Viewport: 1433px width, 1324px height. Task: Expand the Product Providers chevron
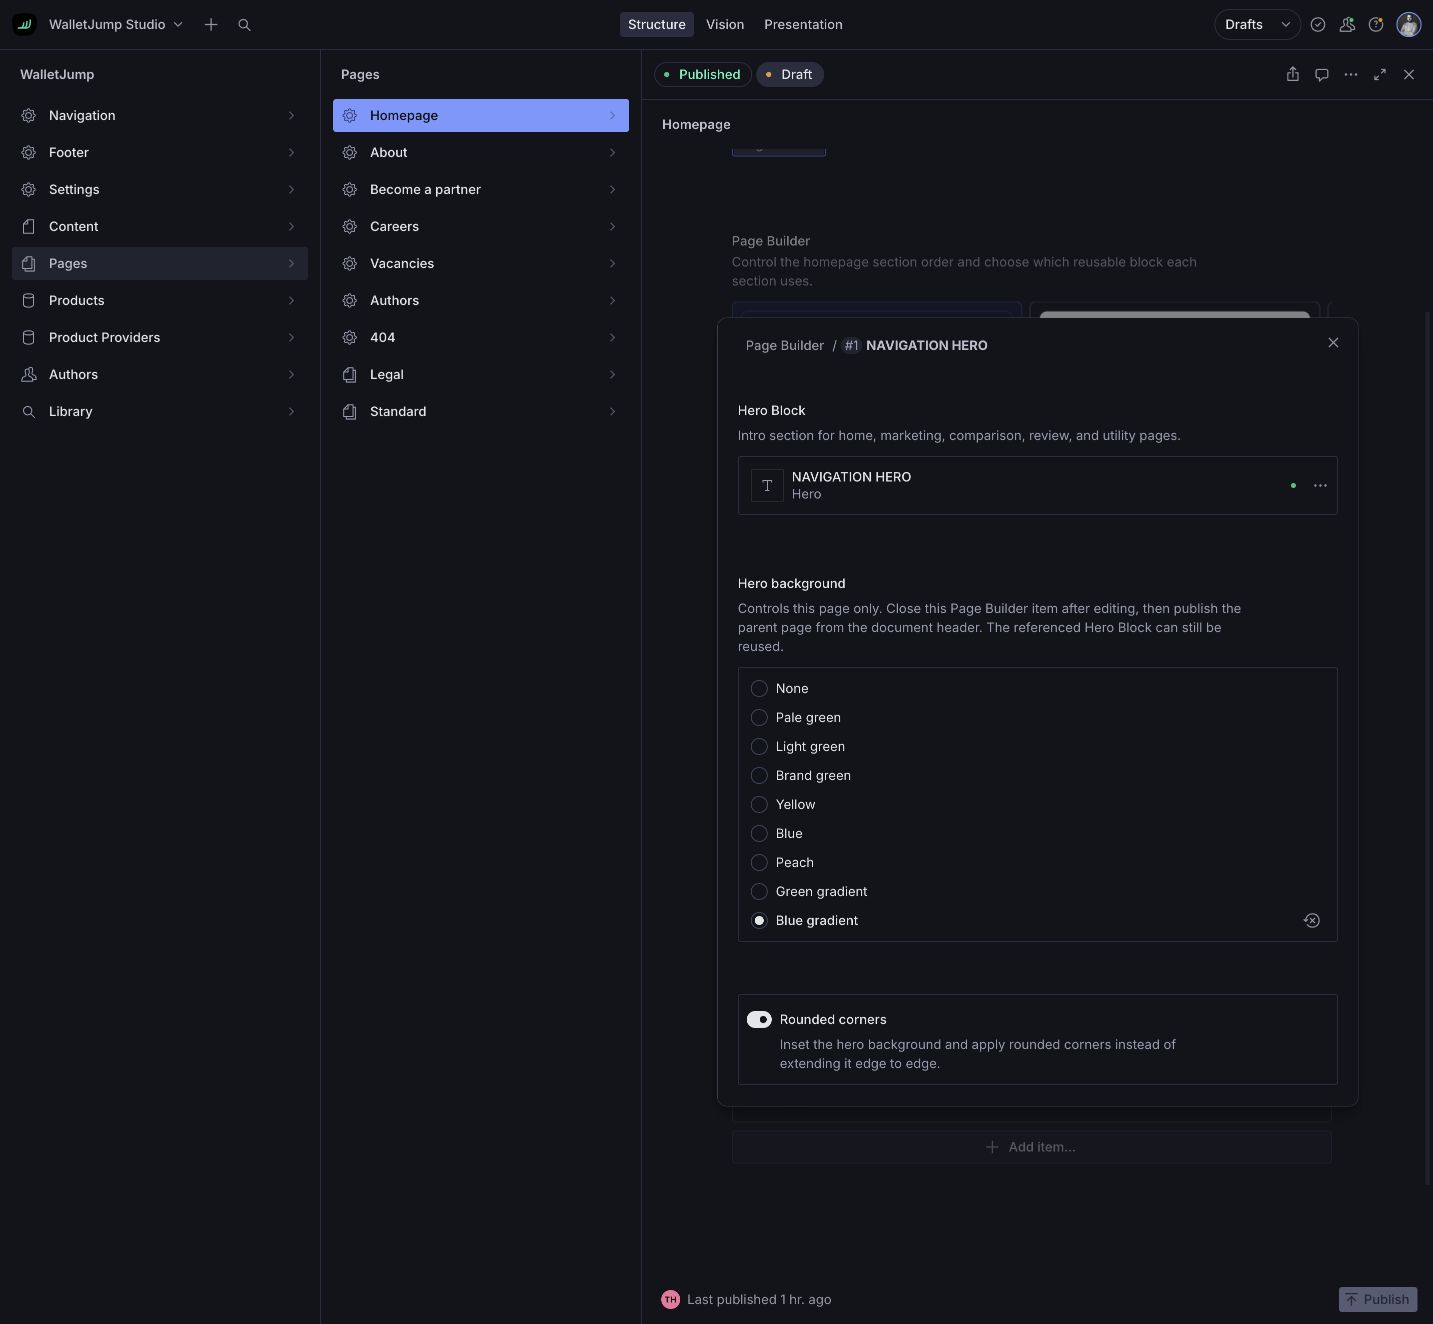coord(291,337)
